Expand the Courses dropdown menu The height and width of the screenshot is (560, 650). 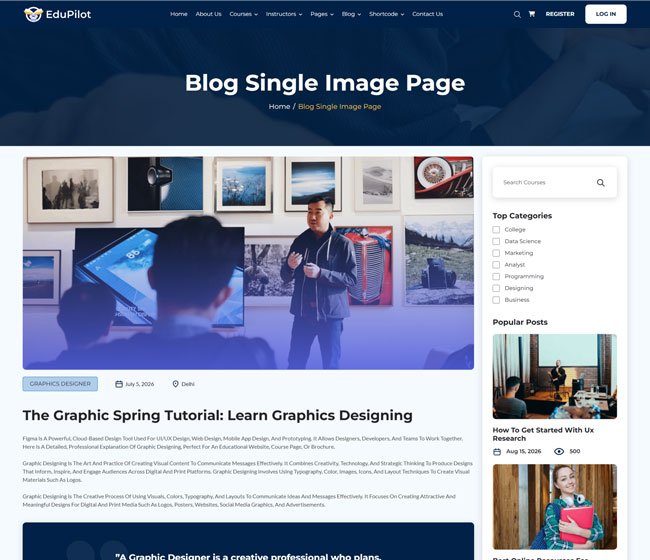pos(243,14)
